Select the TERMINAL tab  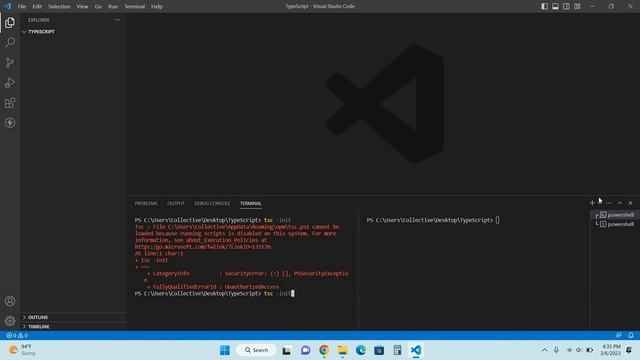[251, 203]
